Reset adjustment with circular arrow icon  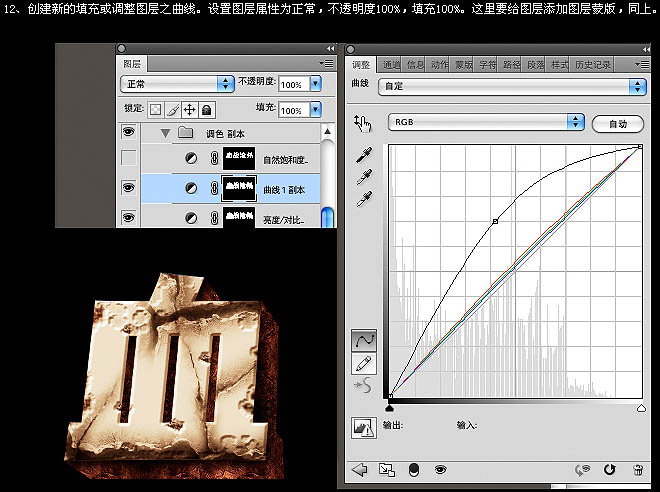[x=610, y=469]
